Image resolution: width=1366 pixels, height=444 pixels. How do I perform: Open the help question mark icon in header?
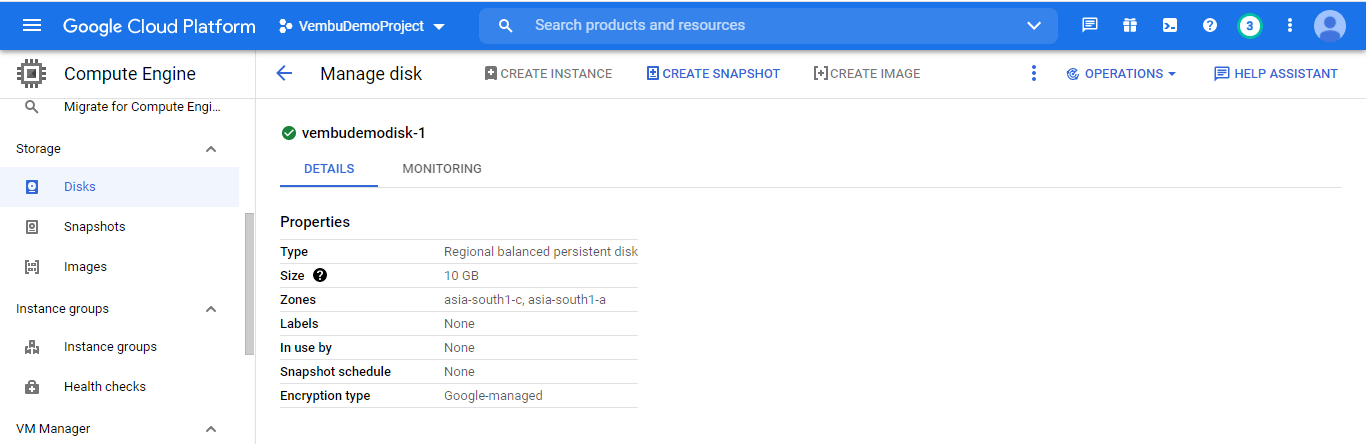point(1210,25)
